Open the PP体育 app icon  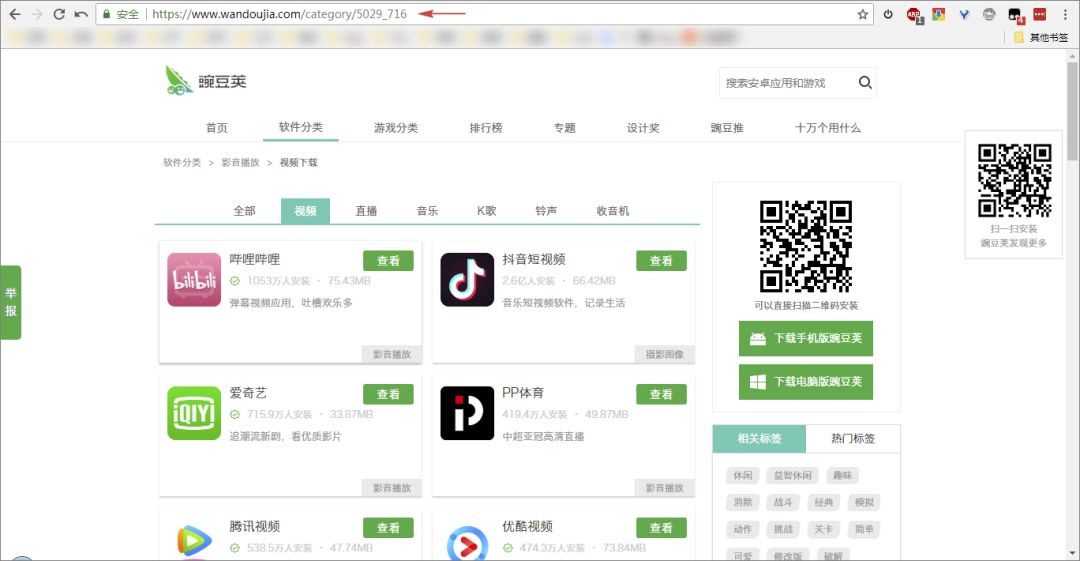click(467, 413)
